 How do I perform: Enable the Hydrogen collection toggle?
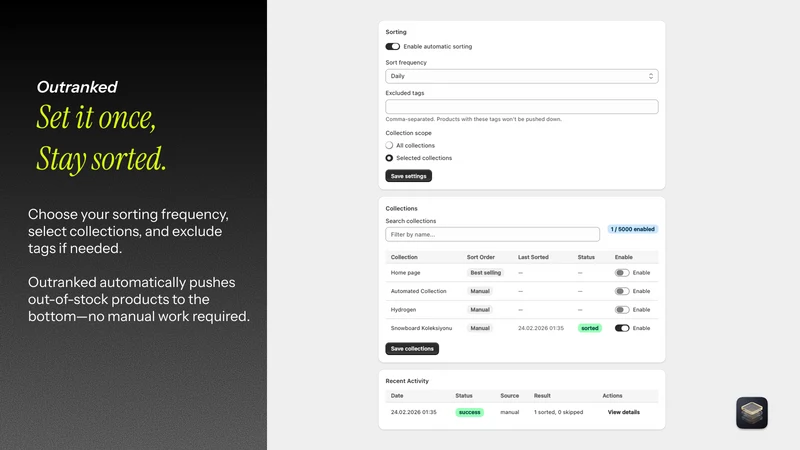click(x=621, y=310)
